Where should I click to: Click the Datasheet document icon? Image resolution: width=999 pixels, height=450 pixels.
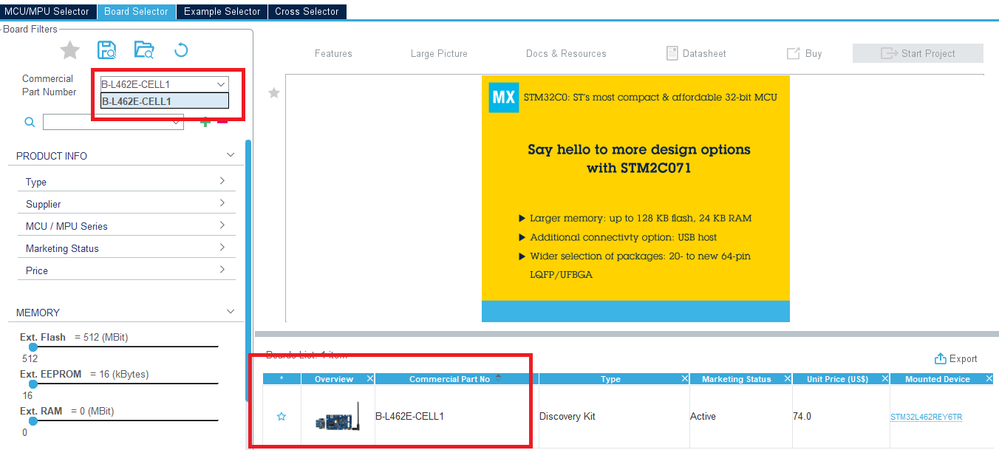672,54
